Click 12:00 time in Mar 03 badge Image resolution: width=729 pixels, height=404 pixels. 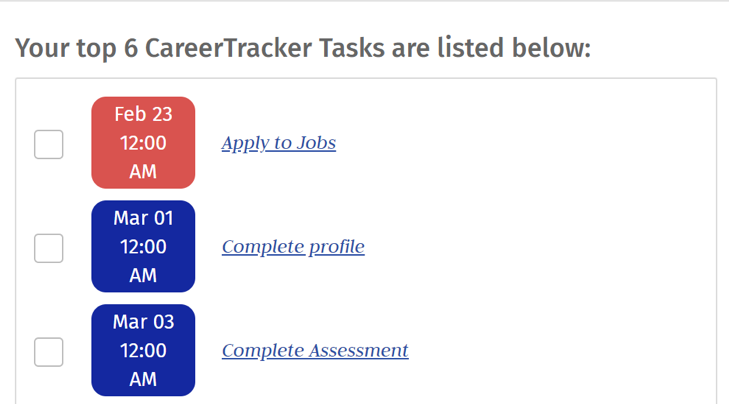pos(143,351)
